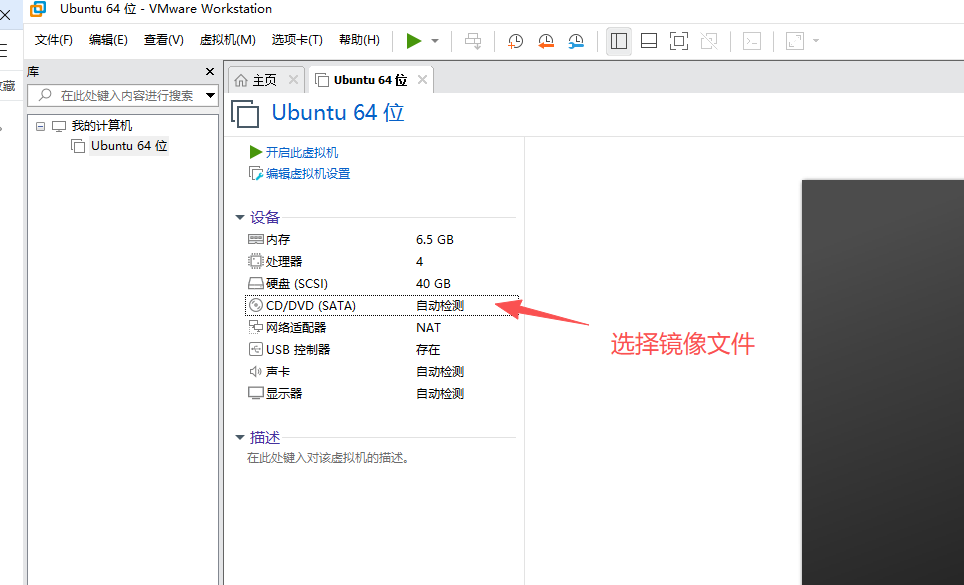Click the NAT network value
The height and width of the screenshot is (585, 964).
coord(429,328)
